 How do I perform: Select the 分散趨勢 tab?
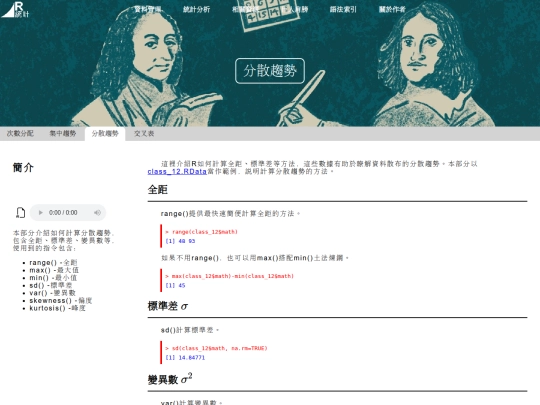click(105, 134)
